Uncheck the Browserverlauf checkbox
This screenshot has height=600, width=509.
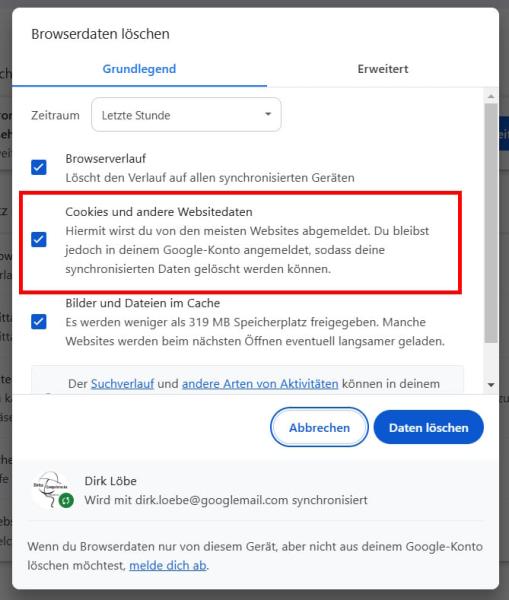[x=39, y=167]
